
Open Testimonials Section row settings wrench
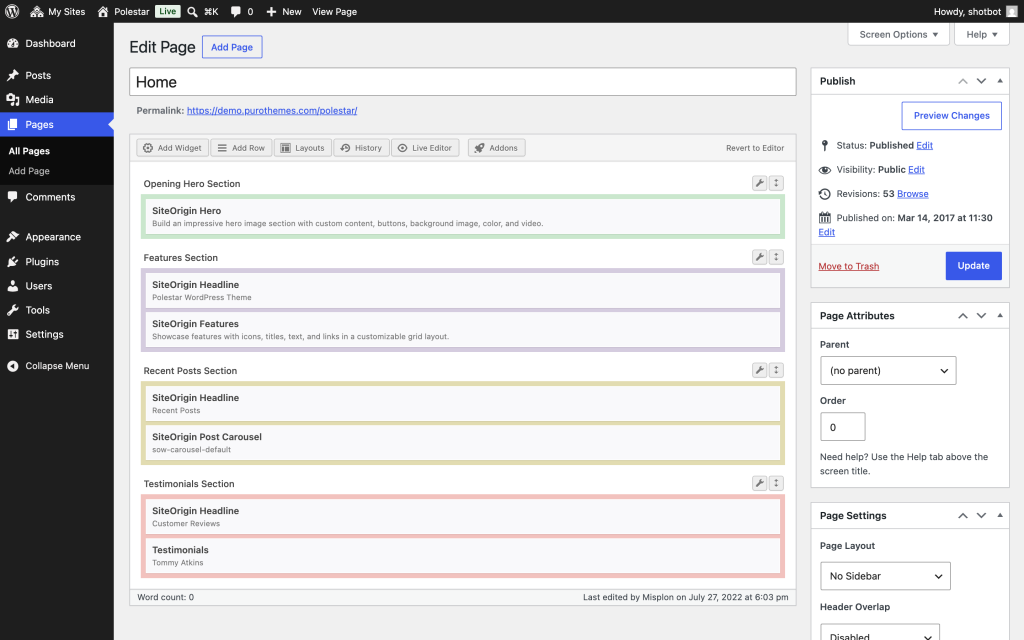point(760,483)
